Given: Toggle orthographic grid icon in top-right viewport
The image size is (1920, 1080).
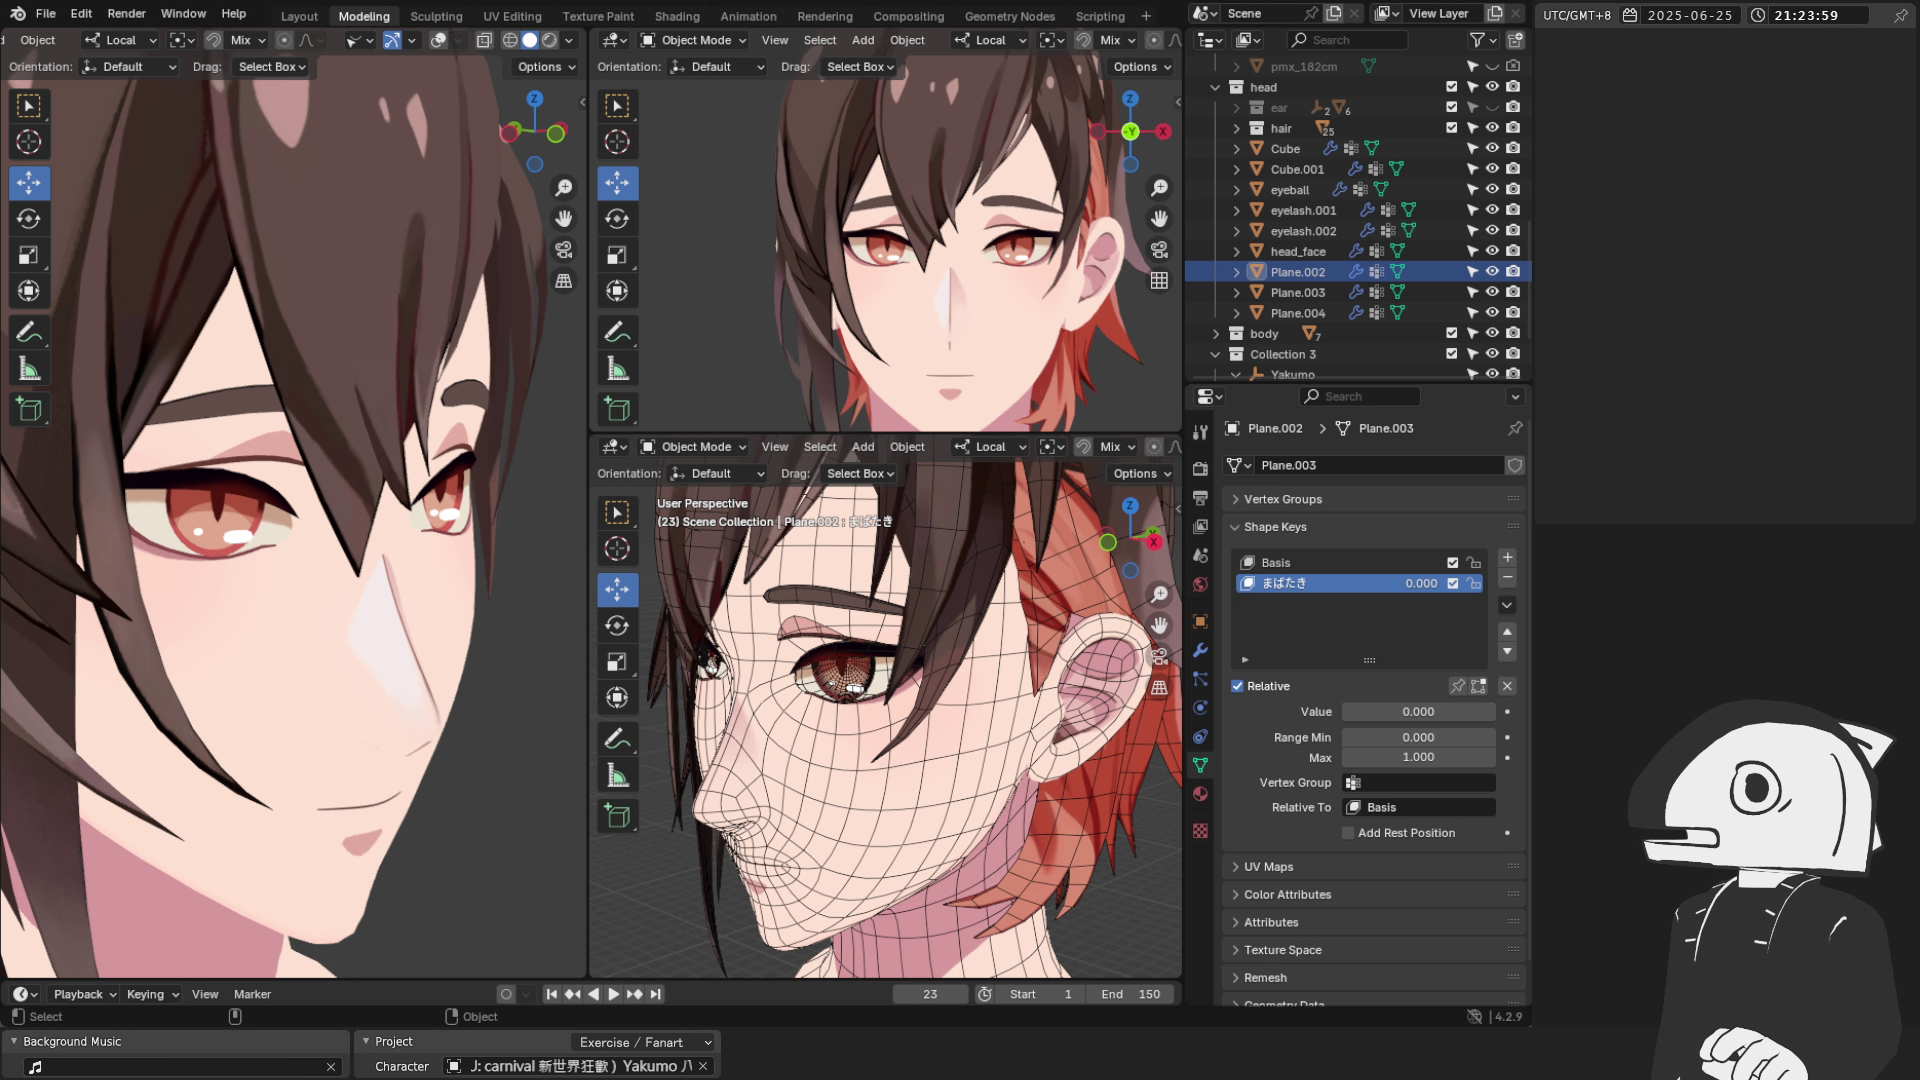Looking at the screenshot, I should pyautogui.click(x=1159, y=281).
